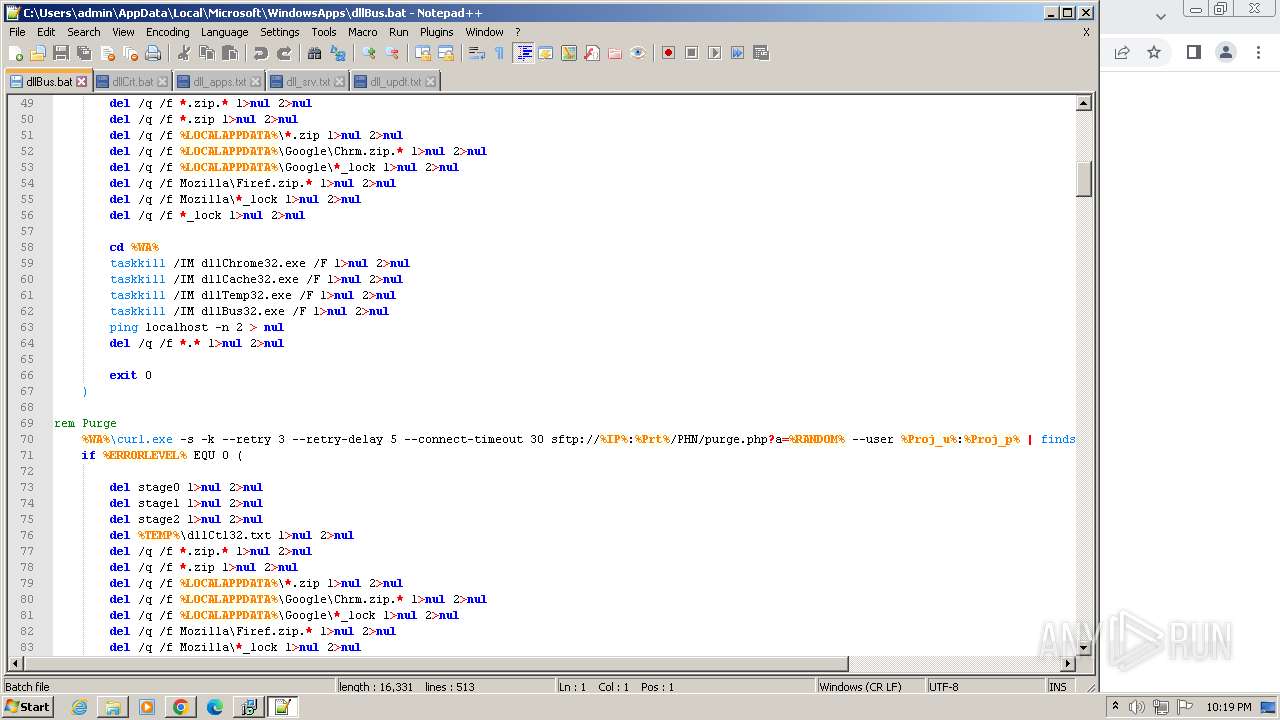Start macro recording with the red record icon
Image resolution: width=1280 pixels, height=720 pixels.
pos(668,53)
